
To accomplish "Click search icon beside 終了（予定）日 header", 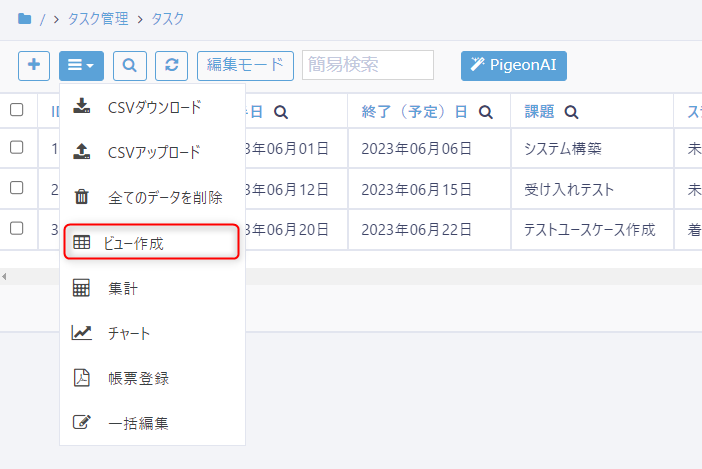I will (x=485, y=112).
